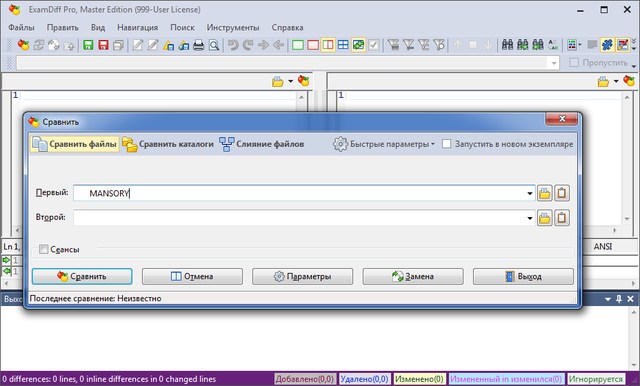Toggle the two-pane vertical split view icon
The height and width of the screenshot is (386, 640).
[x=328, y=44]
